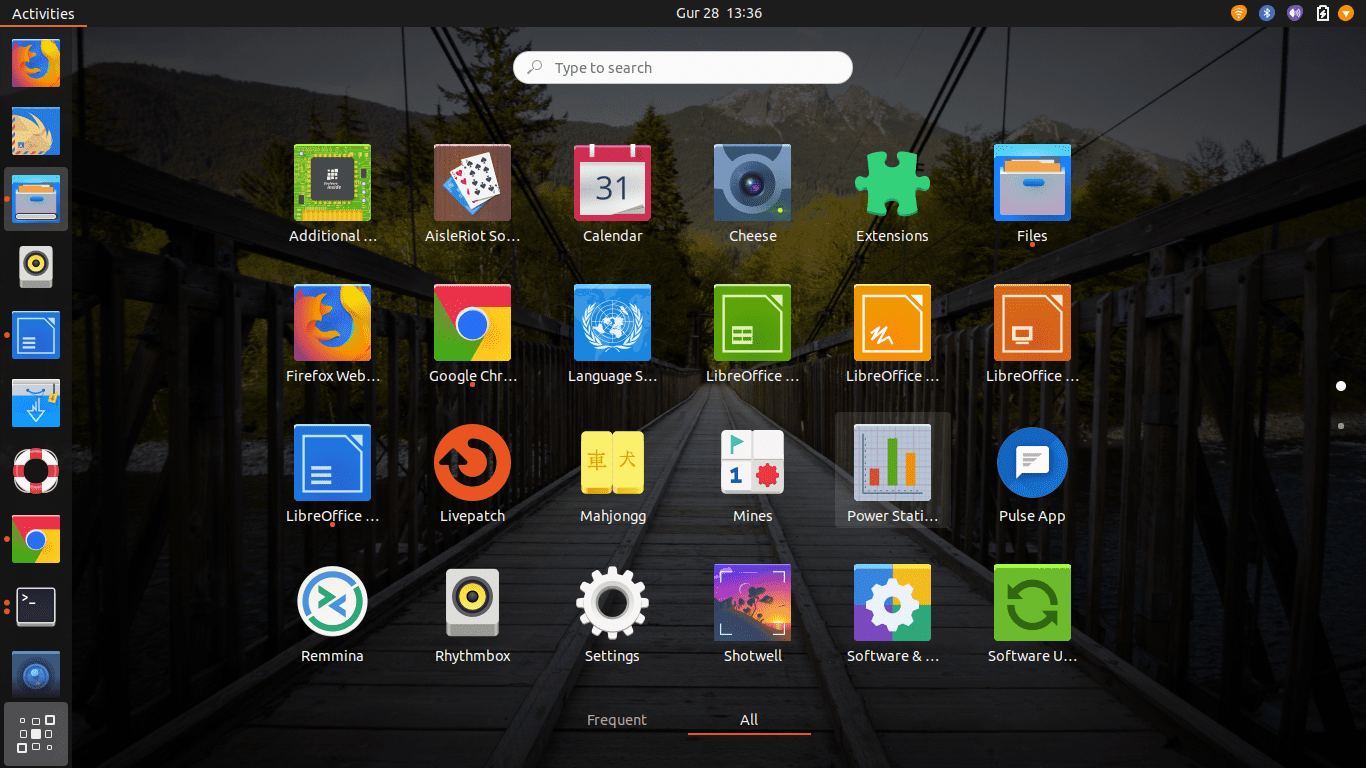
Task: Open Rhythmbox speaker icon in the dock
Action: pyautogui.click(x=36, y=267)
